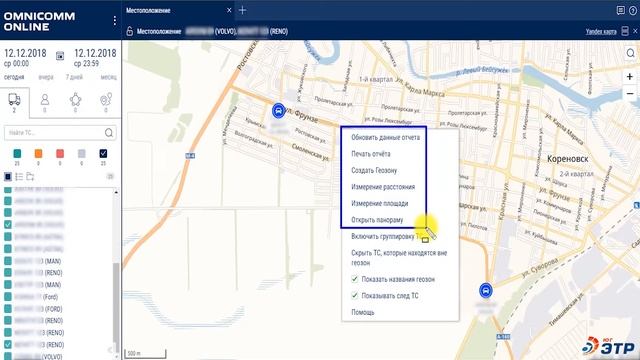640x360 pixels.
Task: Filter vehicles by the gray status swatch
Action: [82, 153]
